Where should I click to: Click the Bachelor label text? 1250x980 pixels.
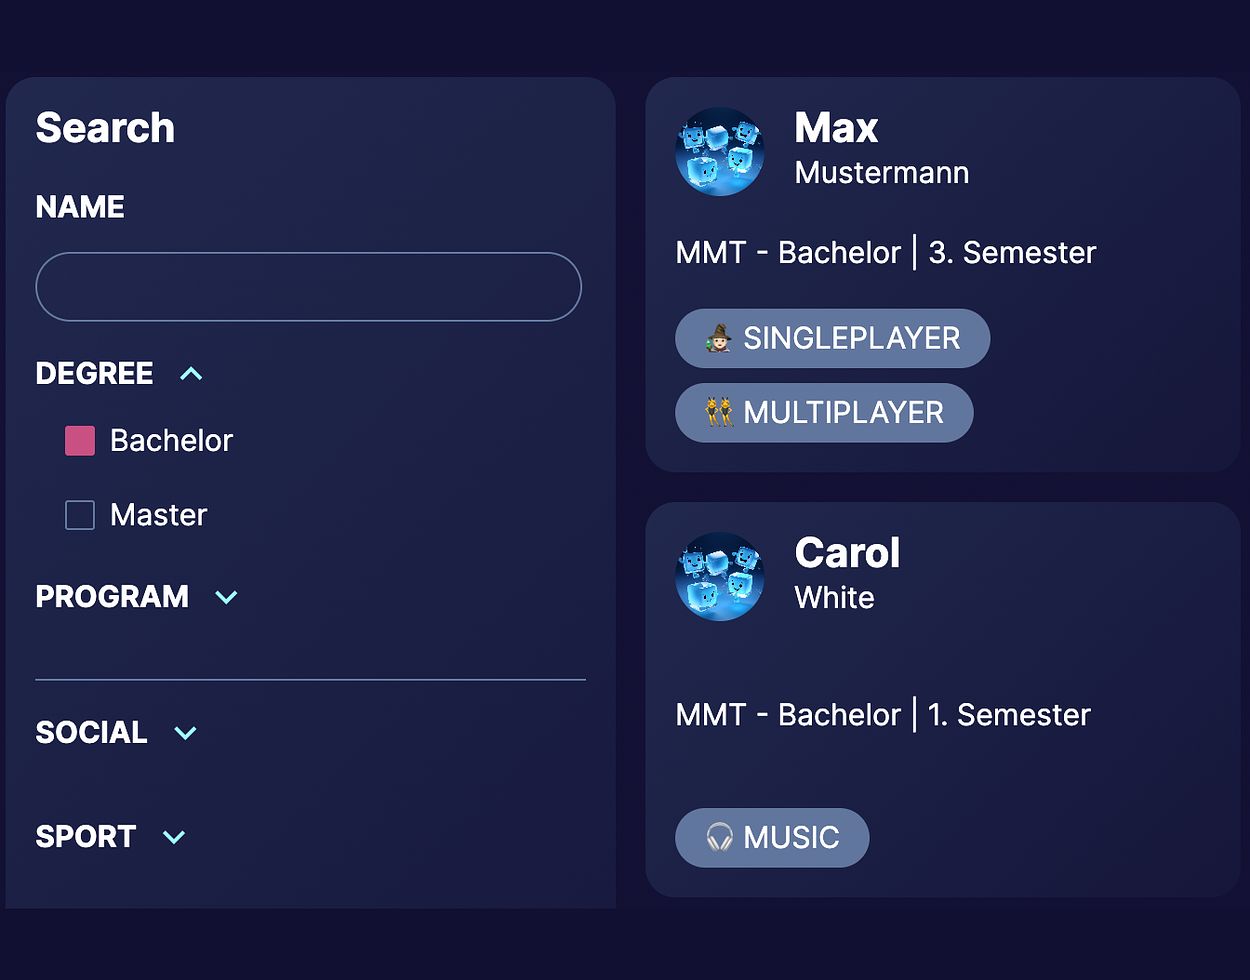171,440
